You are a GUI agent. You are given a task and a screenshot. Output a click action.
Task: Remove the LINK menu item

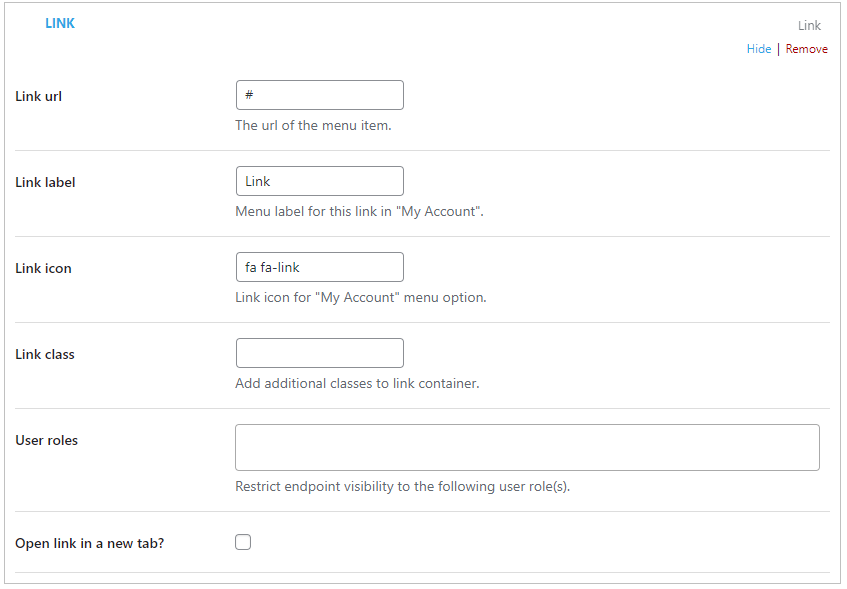pyautogui.click(x=806, y=49)
